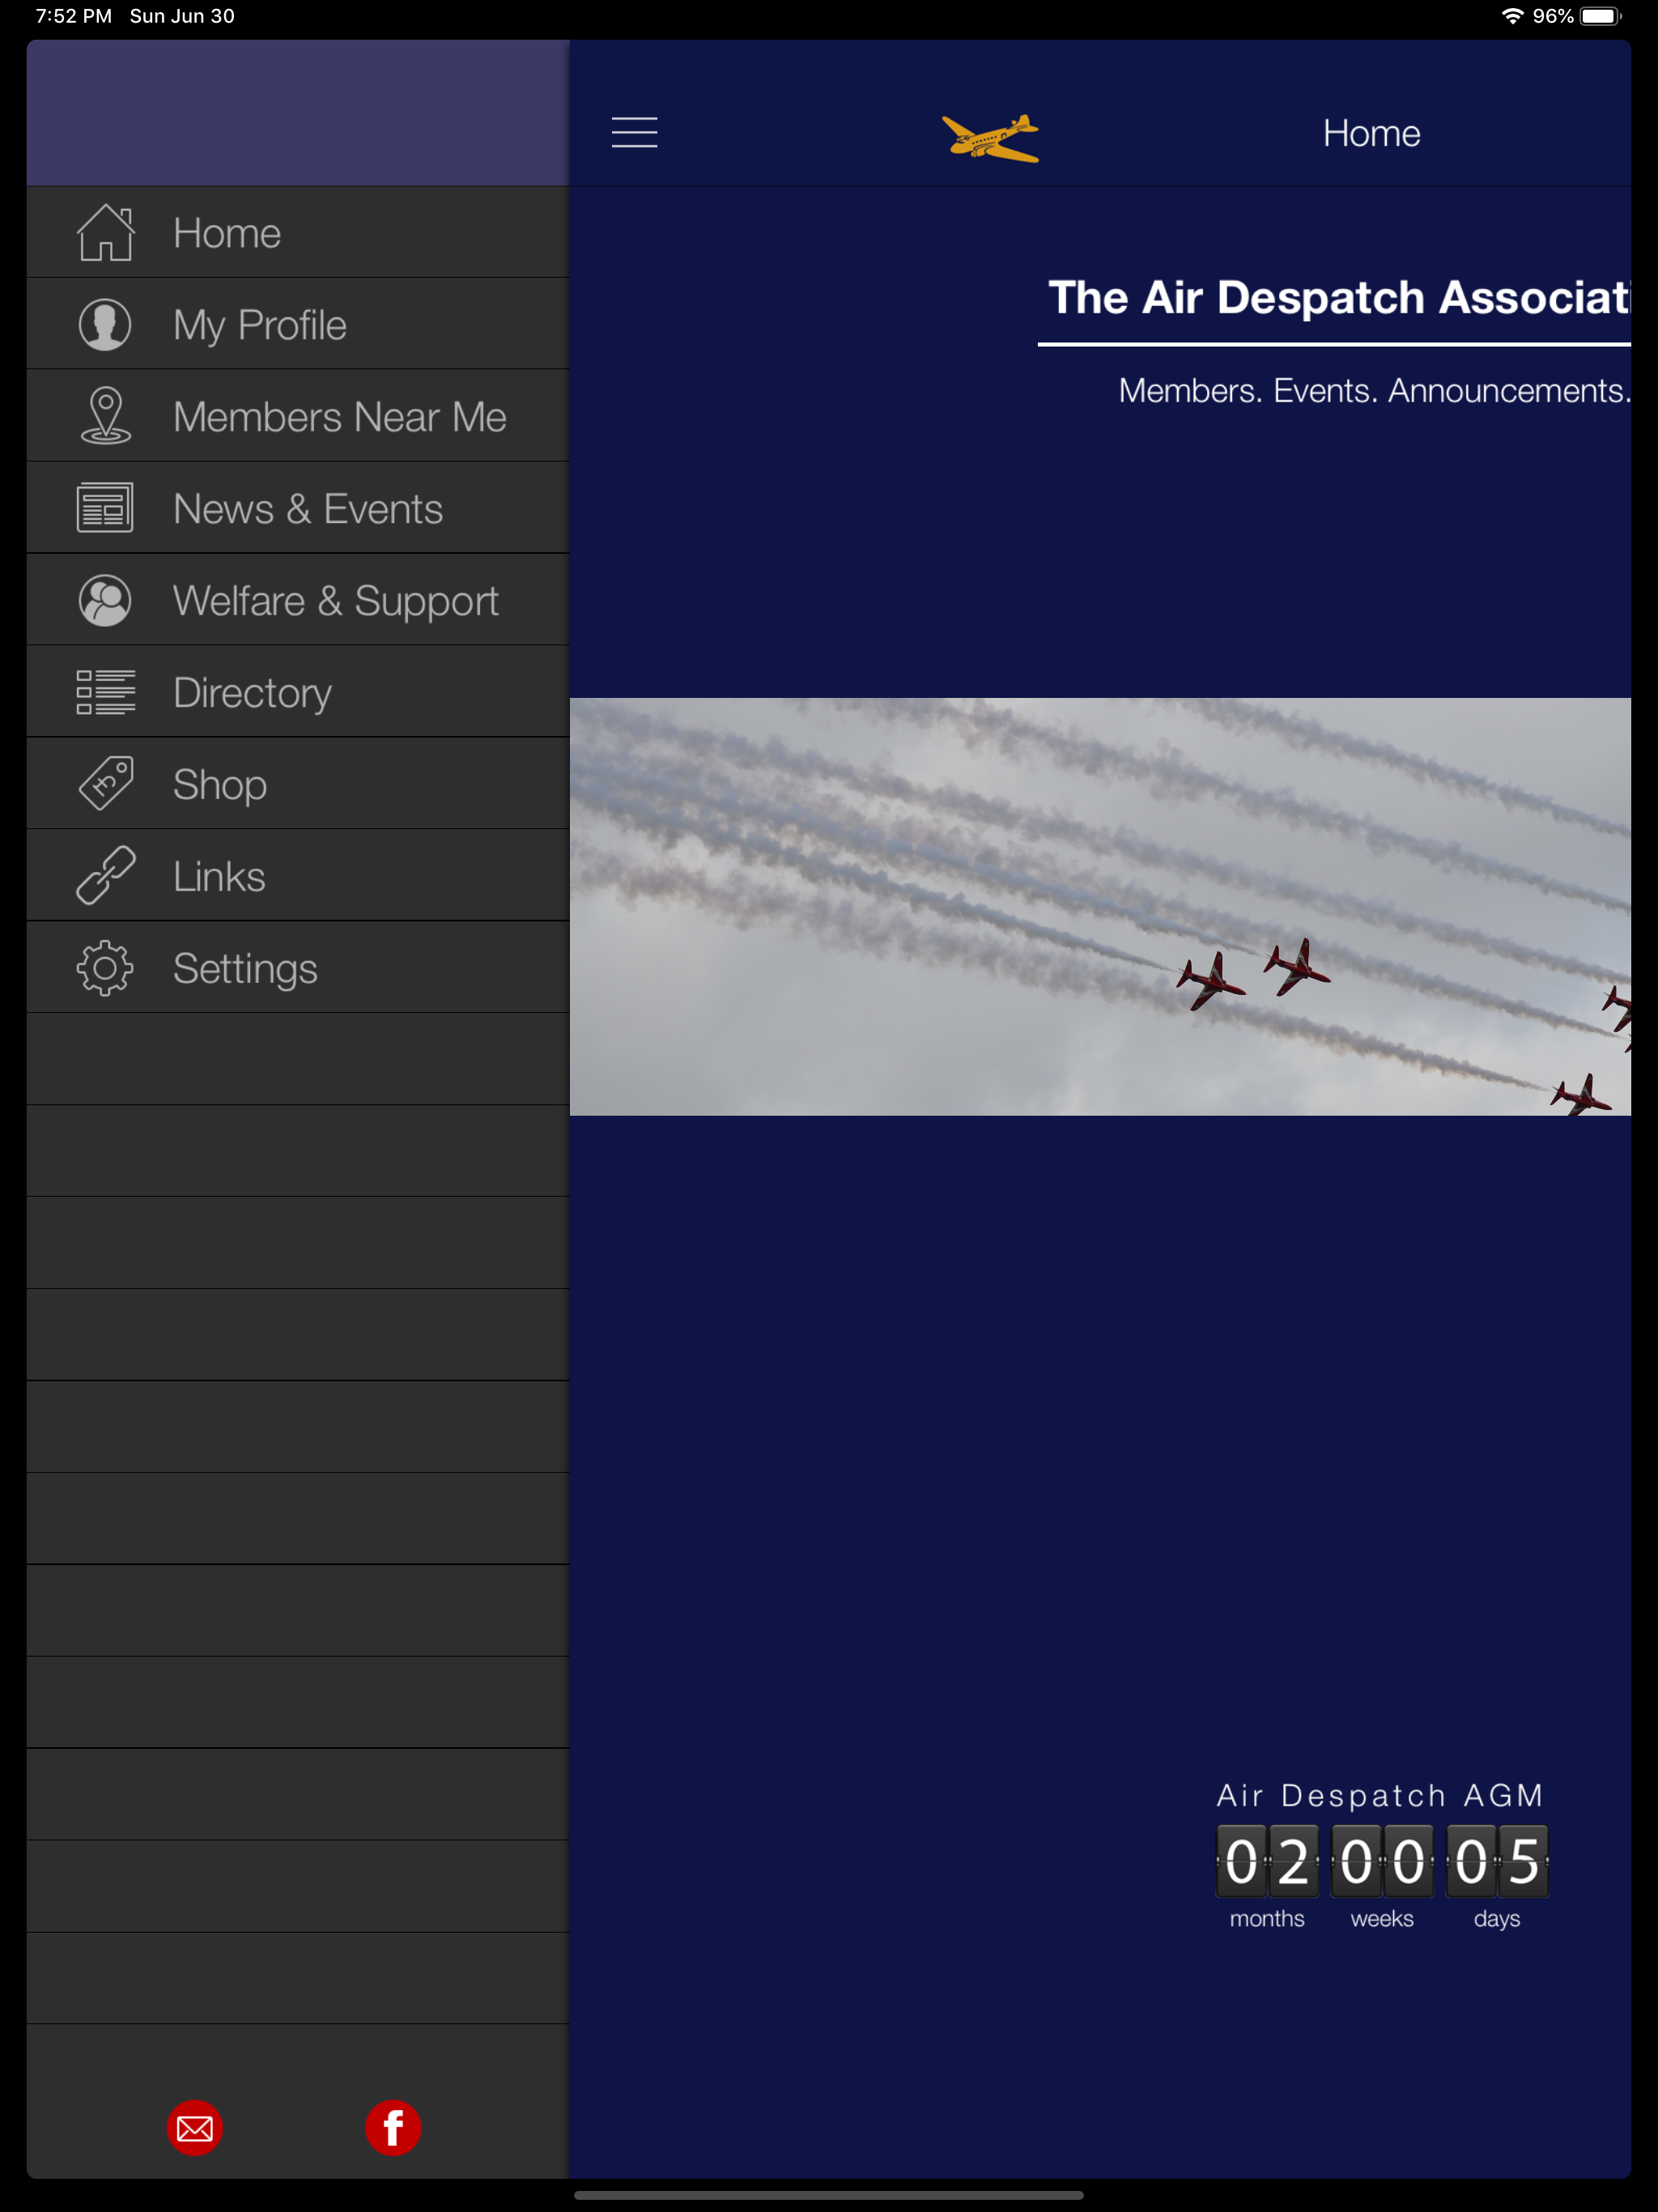This screenshot has width=1658, height=2212.
Task: Tap the weeks counter showing 00
Action: pyautogui.click(x=1382, y=1861)
